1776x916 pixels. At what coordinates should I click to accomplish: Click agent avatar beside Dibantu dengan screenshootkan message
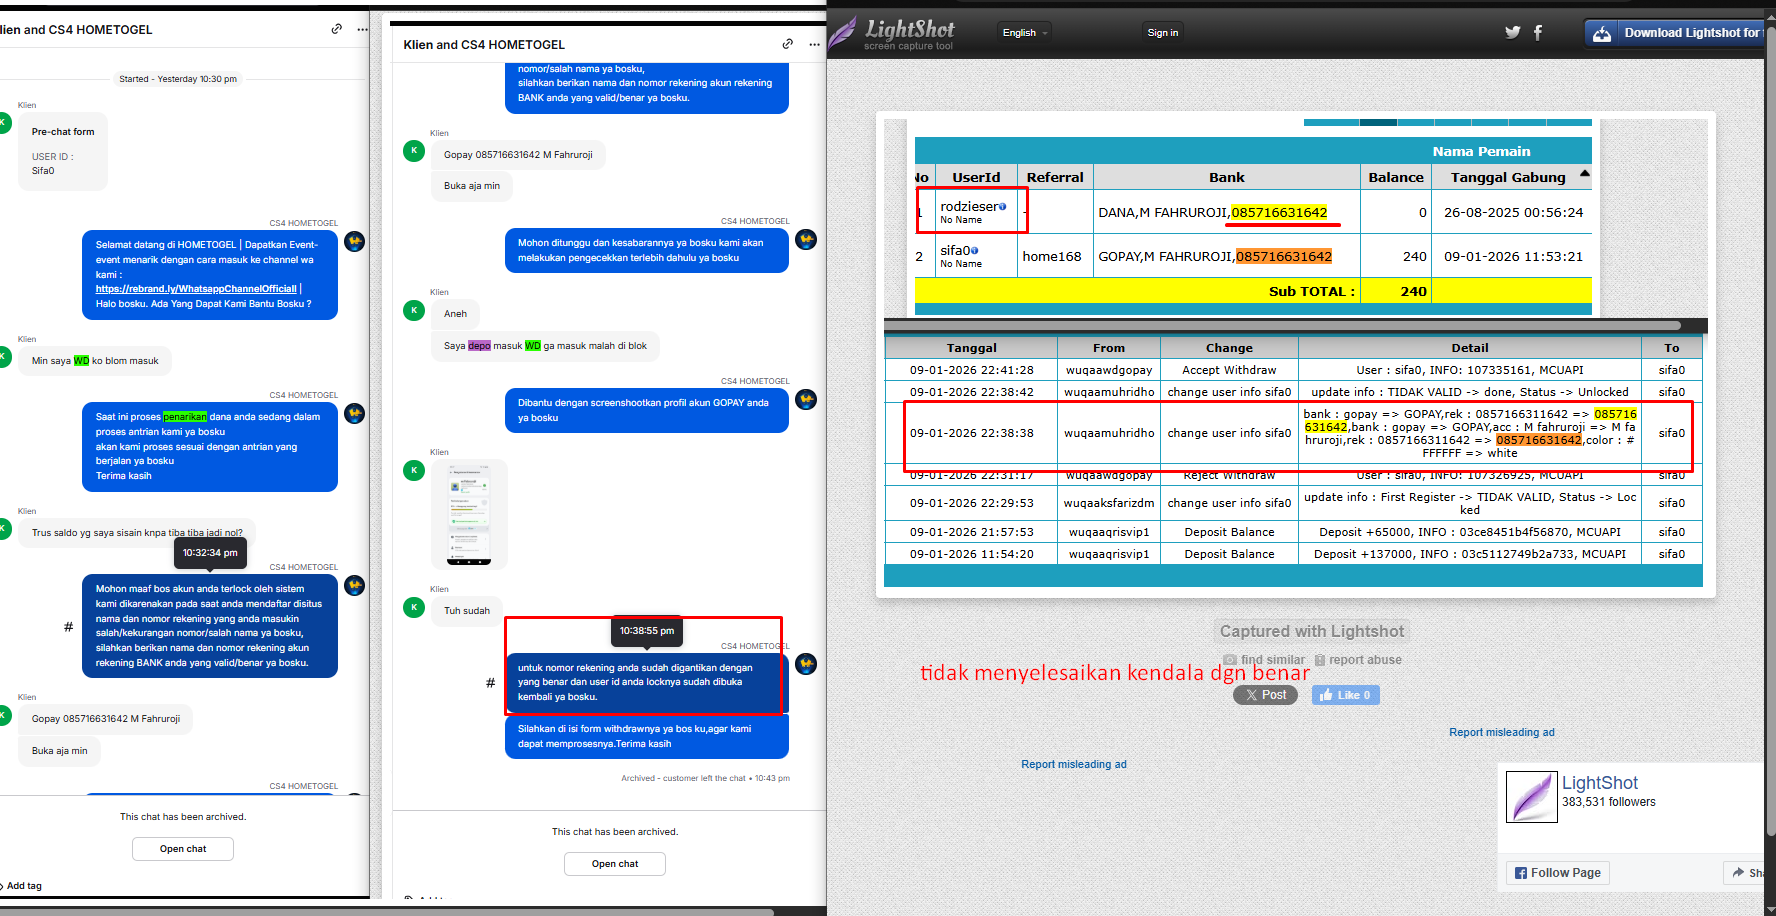806,399
